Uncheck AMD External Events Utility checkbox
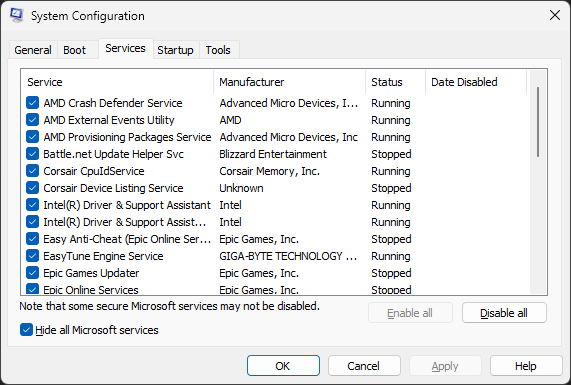571x385 pixels. [x=32, y=120]
